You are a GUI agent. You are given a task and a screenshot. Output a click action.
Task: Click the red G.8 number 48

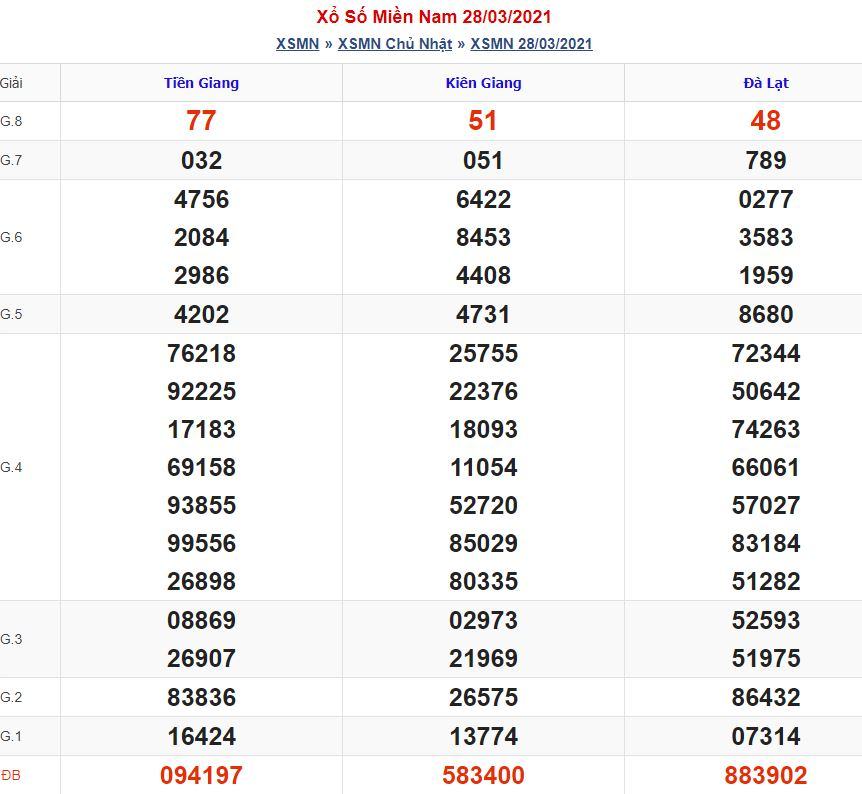point(766,121)
